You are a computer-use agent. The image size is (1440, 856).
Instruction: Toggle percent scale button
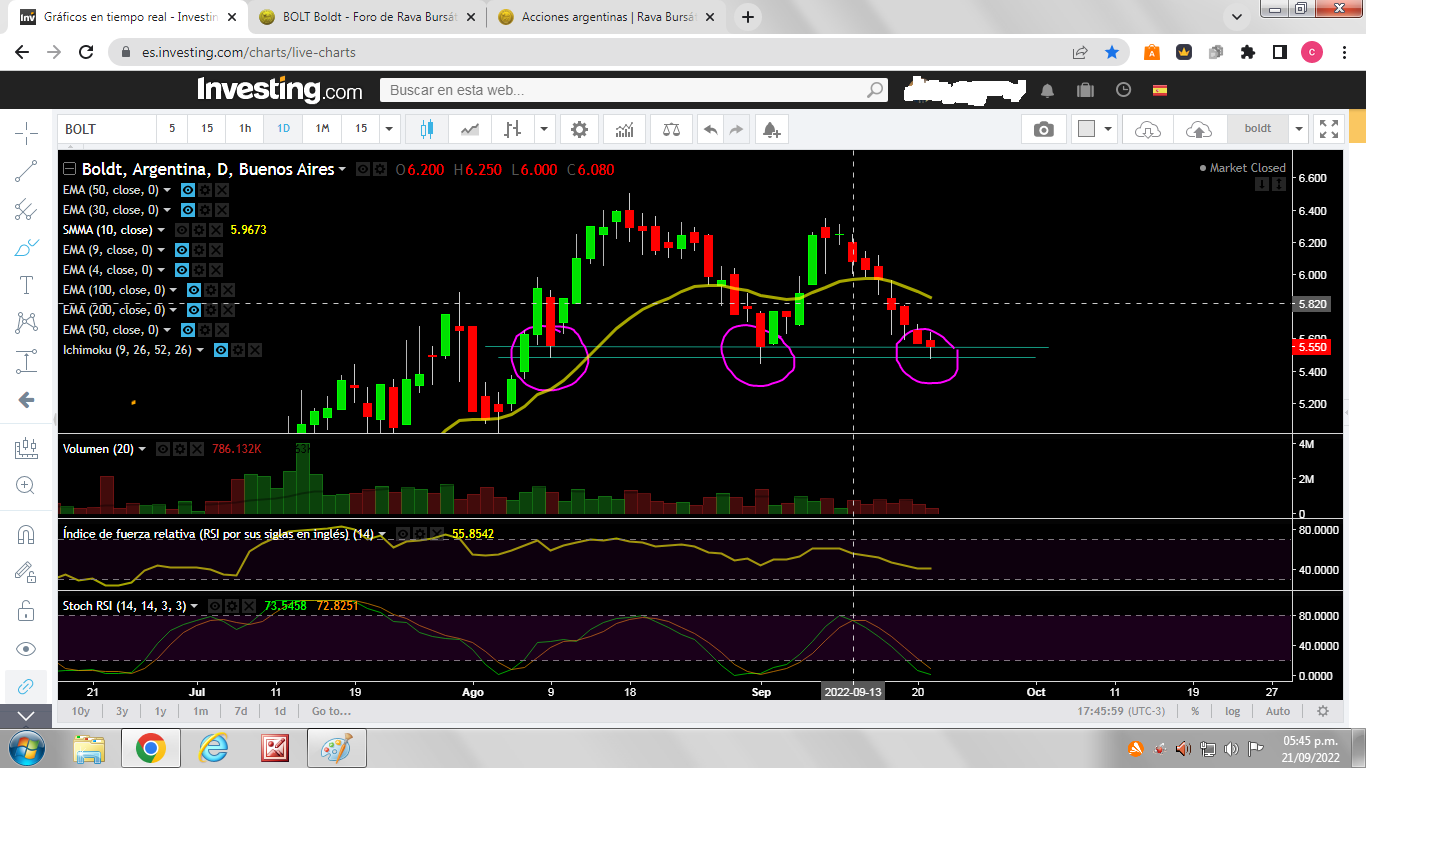click(1195, 711)
